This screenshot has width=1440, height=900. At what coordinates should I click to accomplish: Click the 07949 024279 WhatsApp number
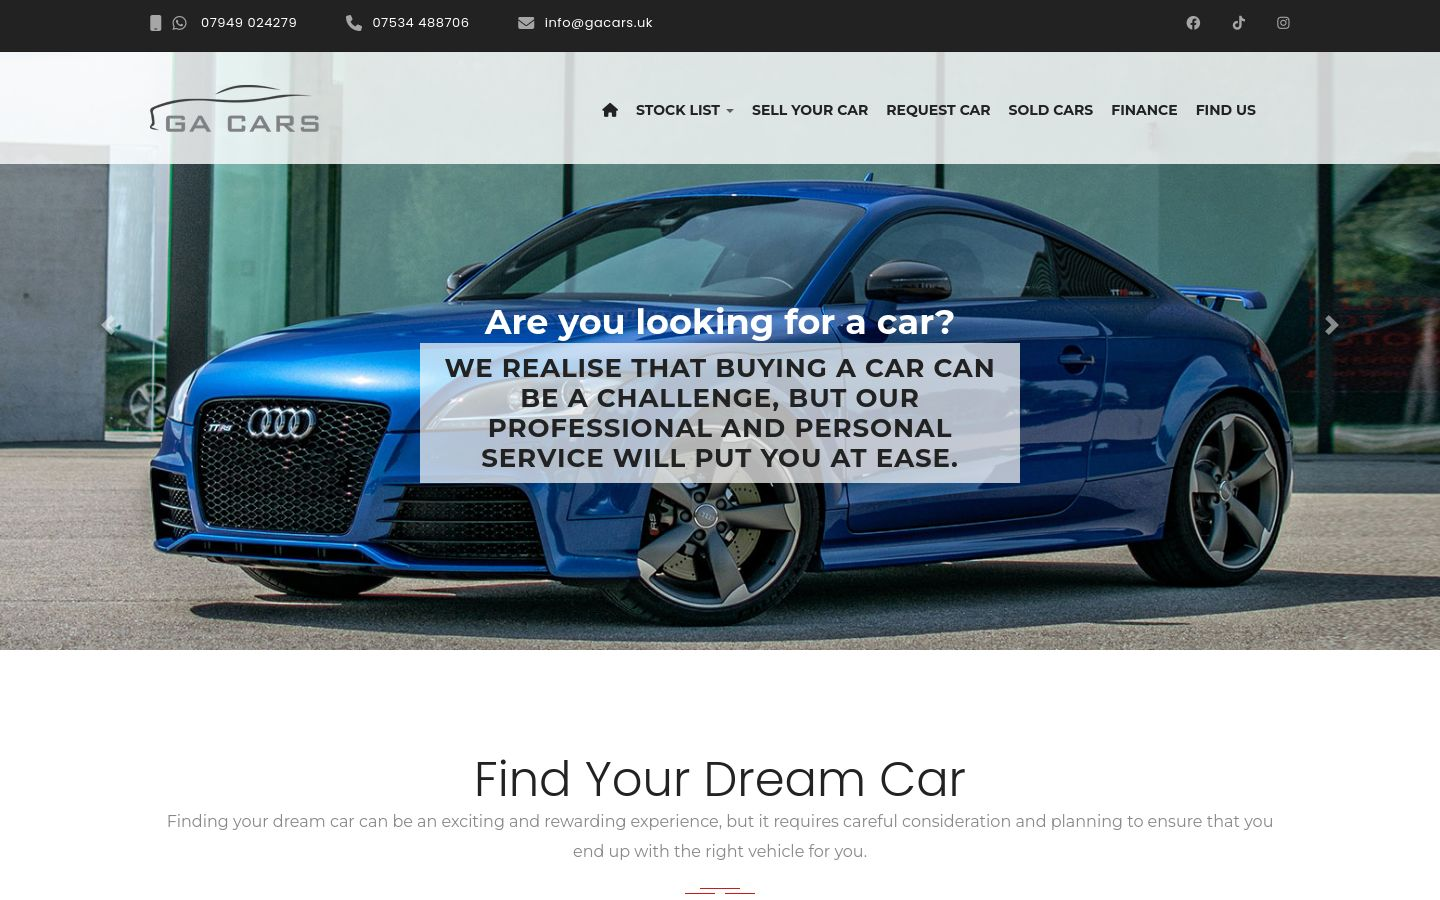248,23
